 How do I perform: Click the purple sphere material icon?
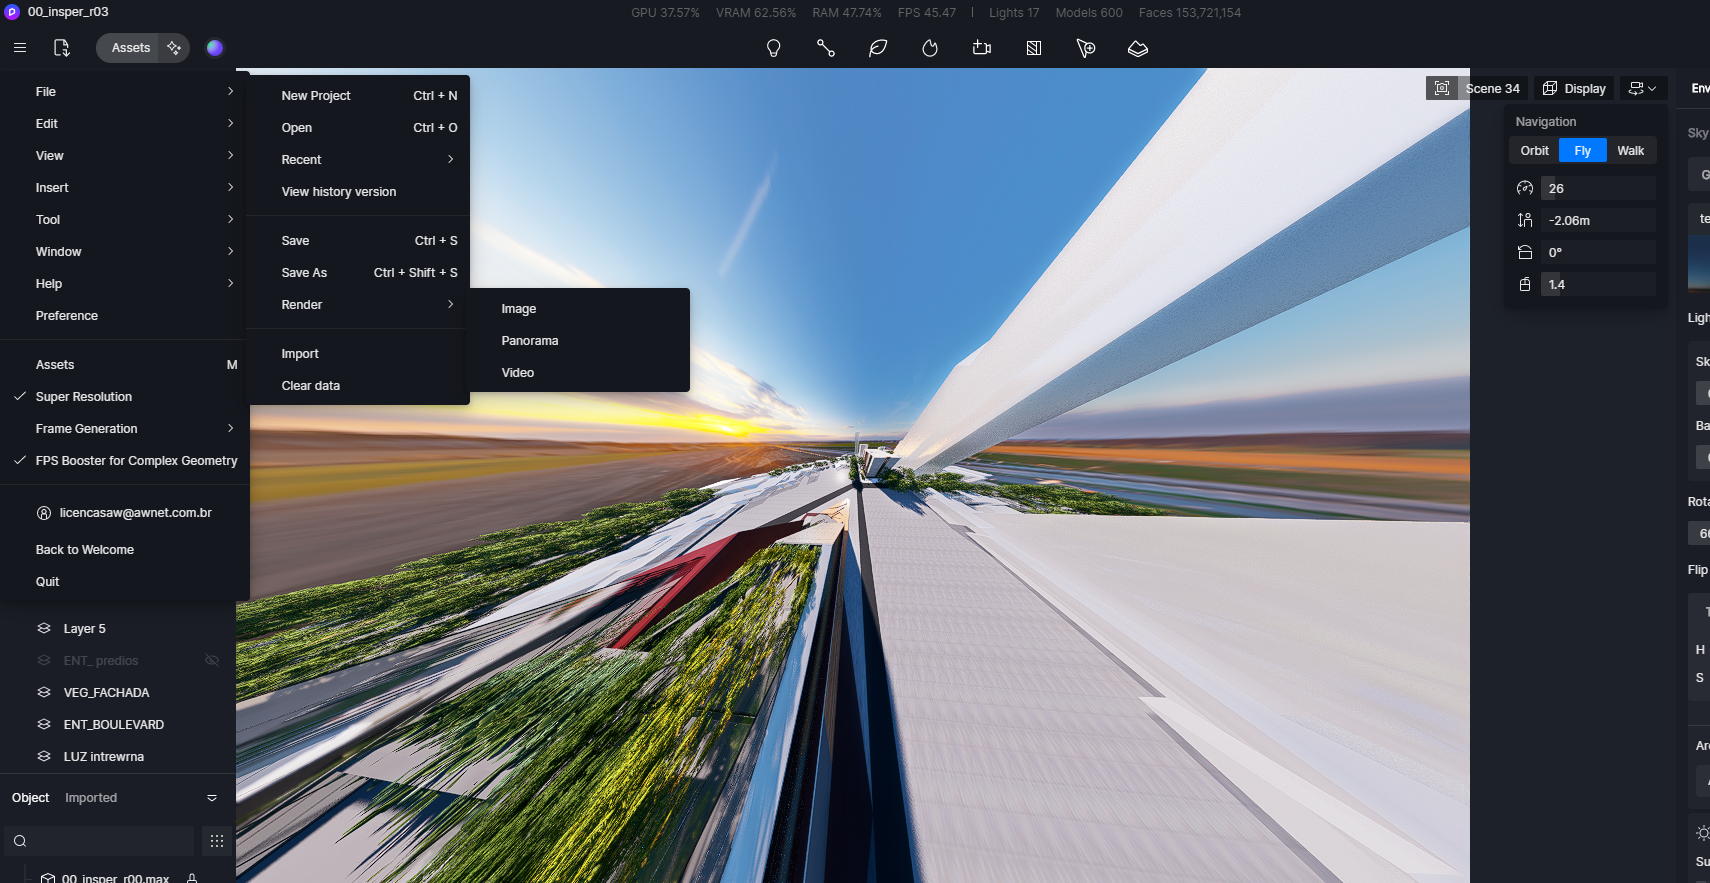pyautogui.click(x=215, y=48)
